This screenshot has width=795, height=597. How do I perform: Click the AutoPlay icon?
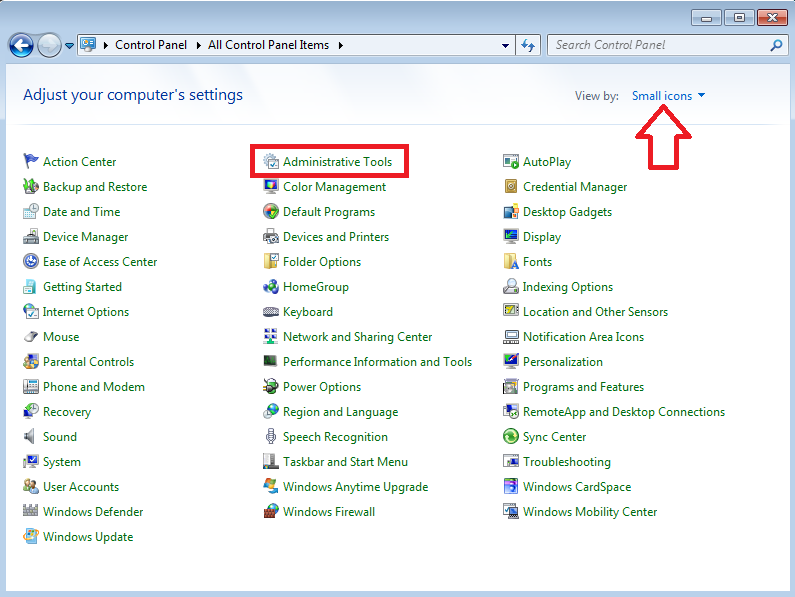pyautogui.click(x=511, y=161)
